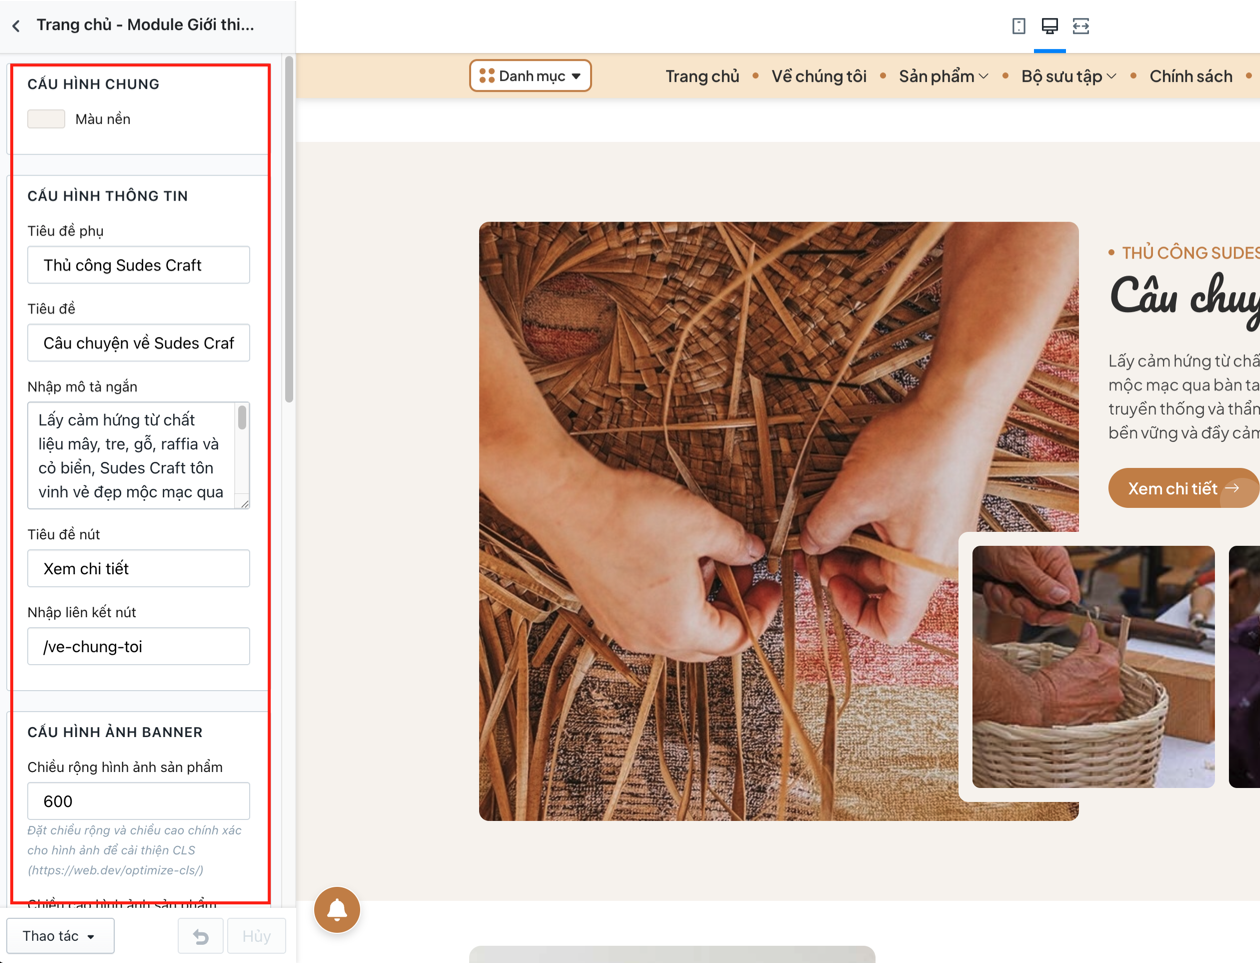Click the page title Trang chủ - Module Giới thi...
The height and width of the screenshot is (963, 1260).
pyautogui.click(x=145, y=25)
